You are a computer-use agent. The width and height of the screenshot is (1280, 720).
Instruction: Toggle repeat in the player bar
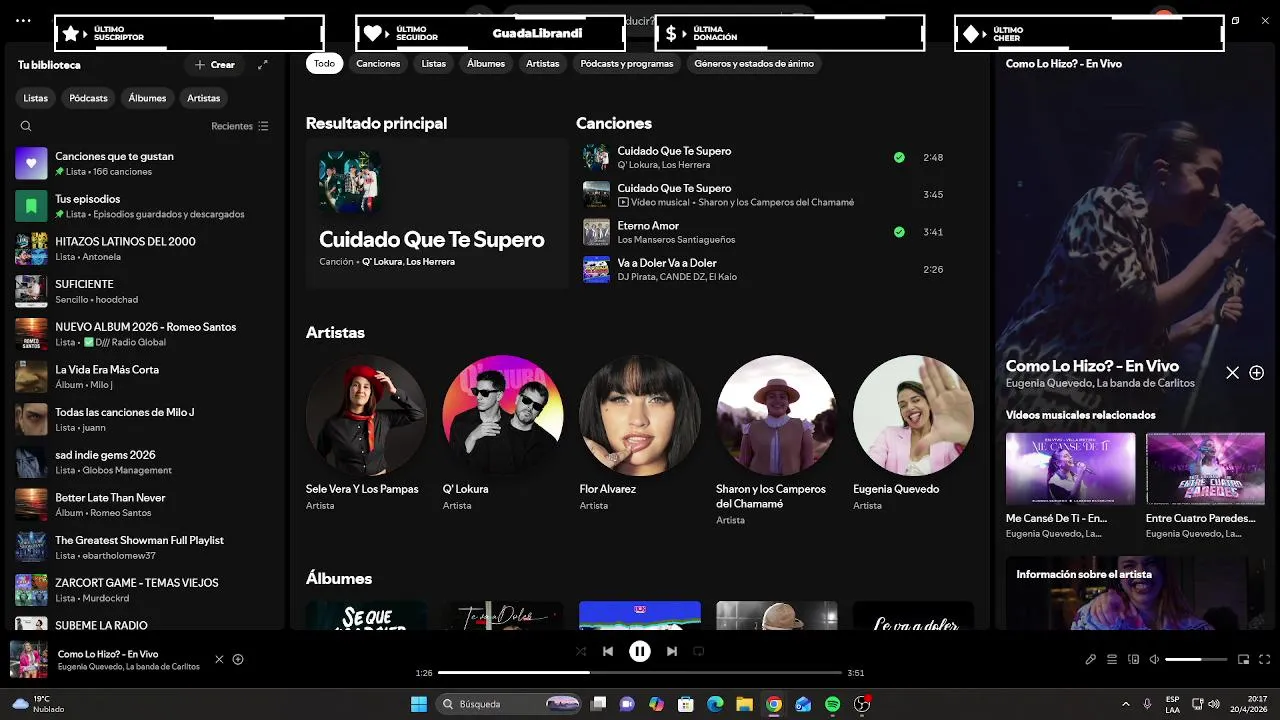pyautogui.click(x=699, y=651)
